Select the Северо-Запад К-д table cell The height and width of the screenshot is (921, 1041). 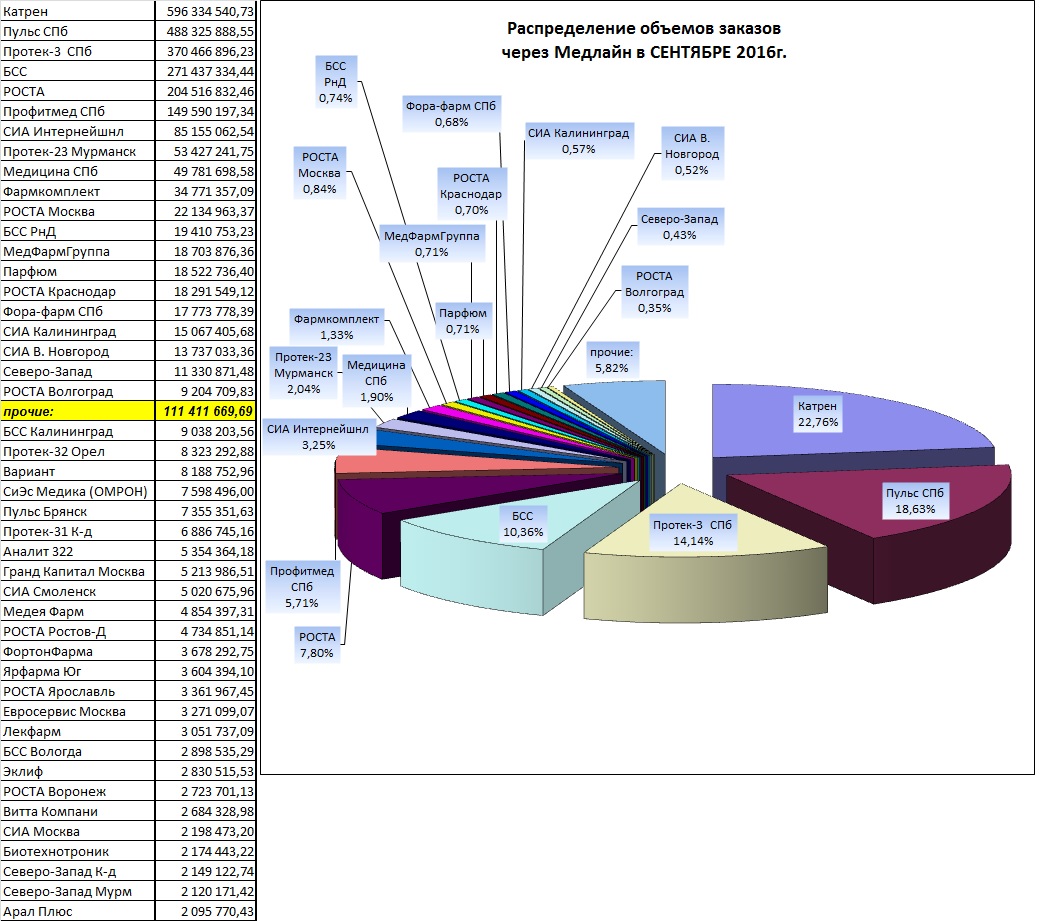[78, 871]
